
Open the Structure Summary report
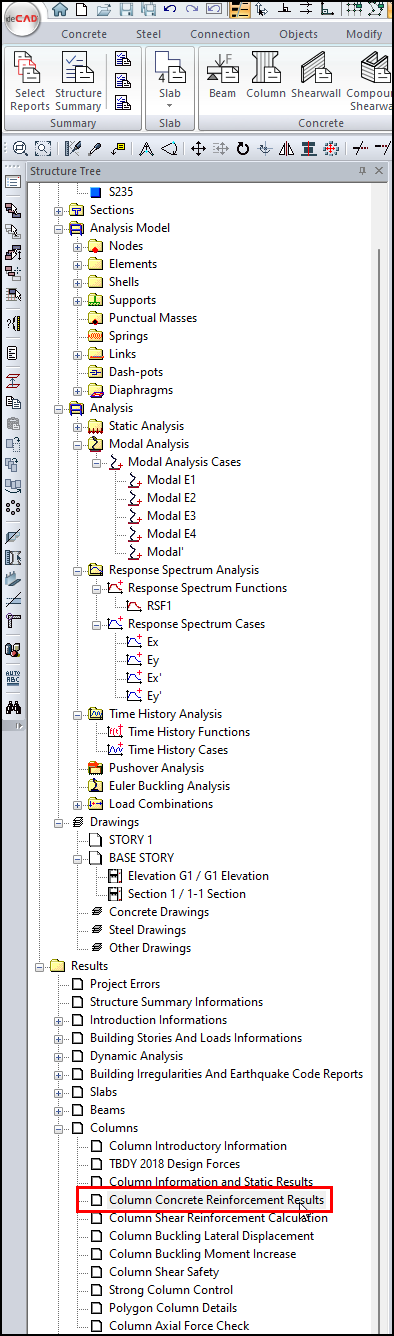78,82
